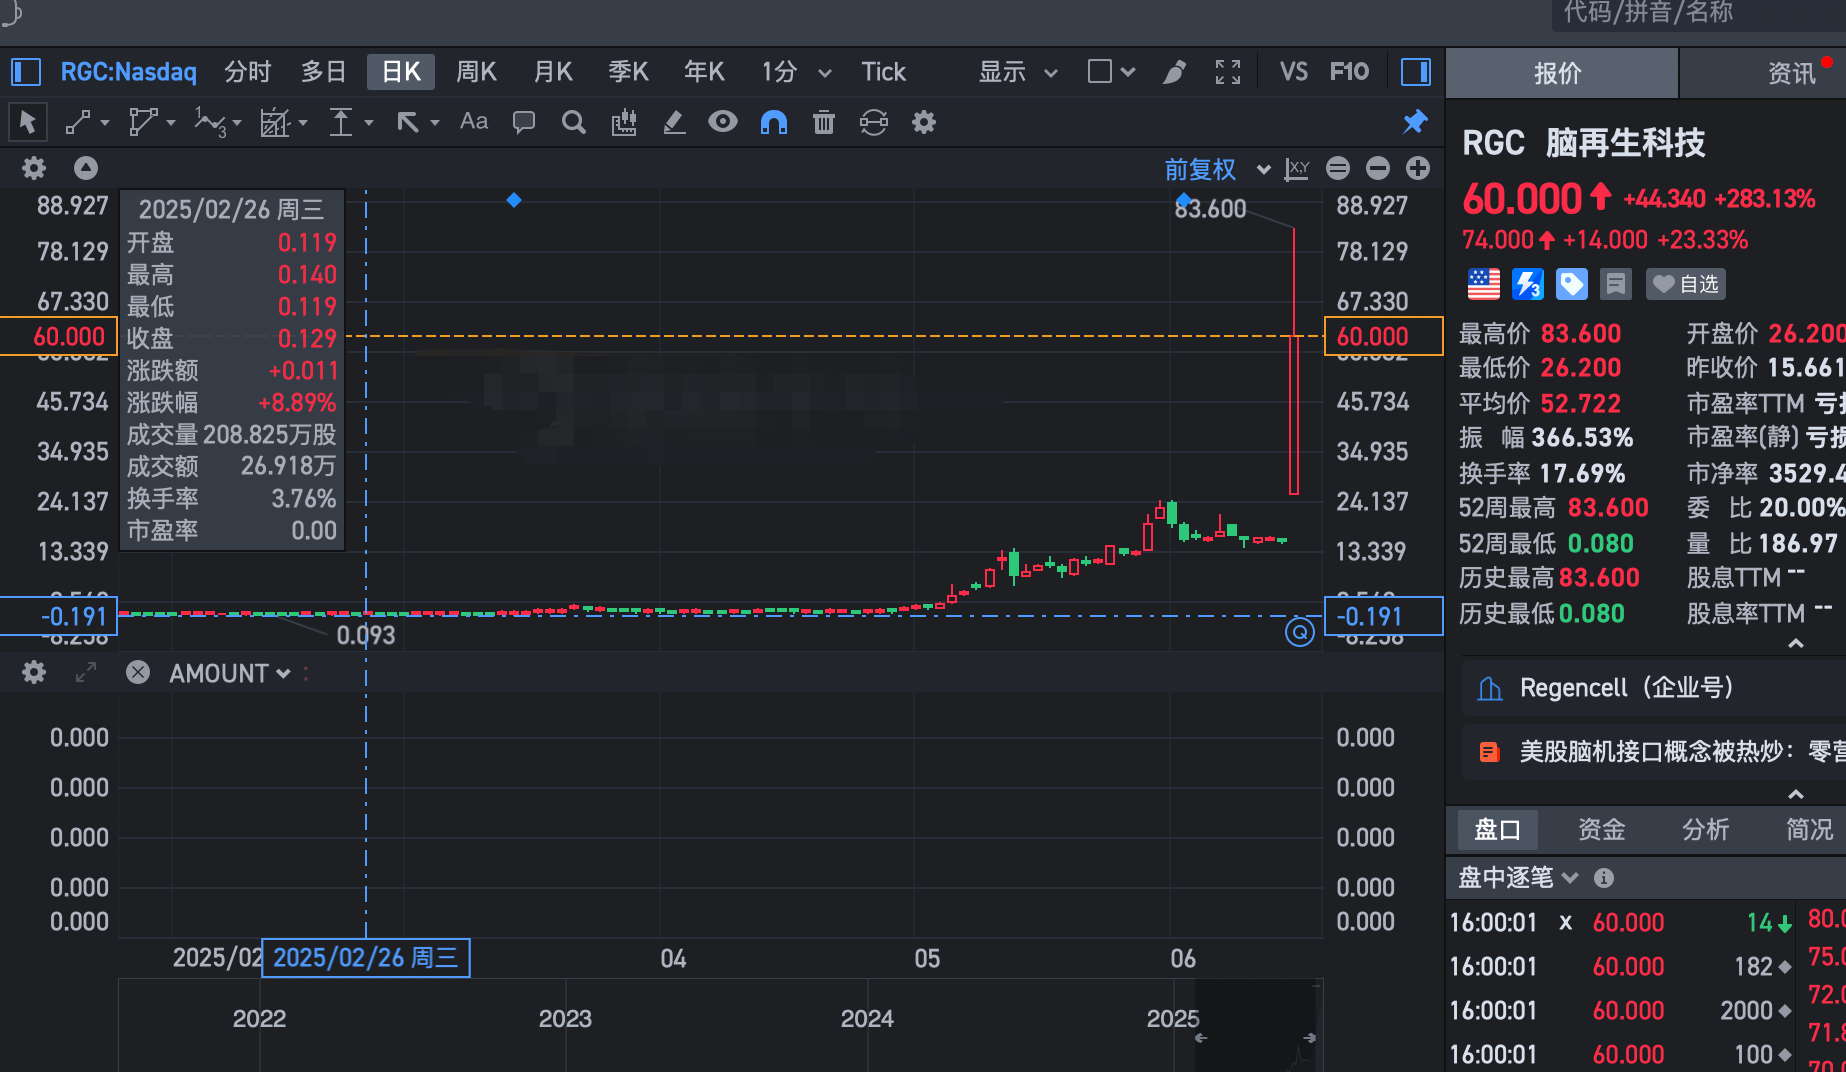This screenshot has height=1072, width=1846.
Task: Open the 1分 interval dropdown
Action: point(825,73)
